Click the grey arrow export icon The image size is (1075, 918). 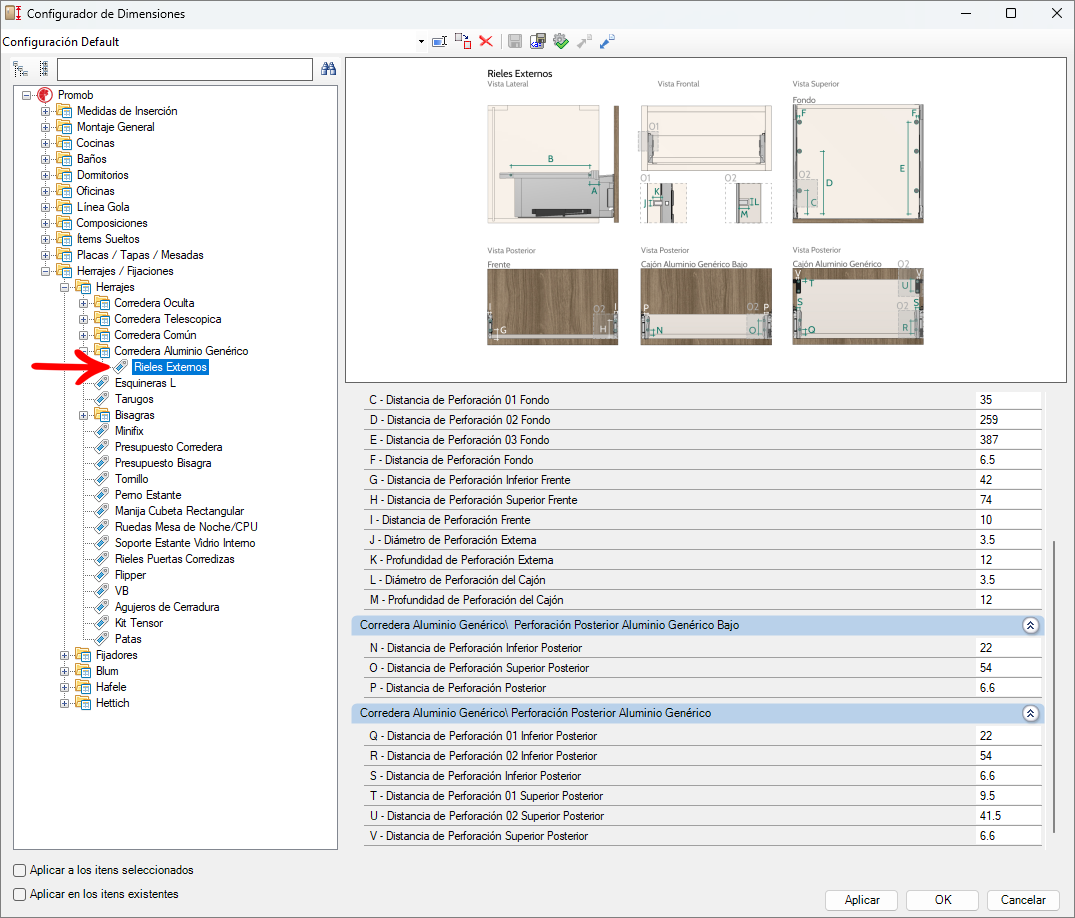pos(584,42)
